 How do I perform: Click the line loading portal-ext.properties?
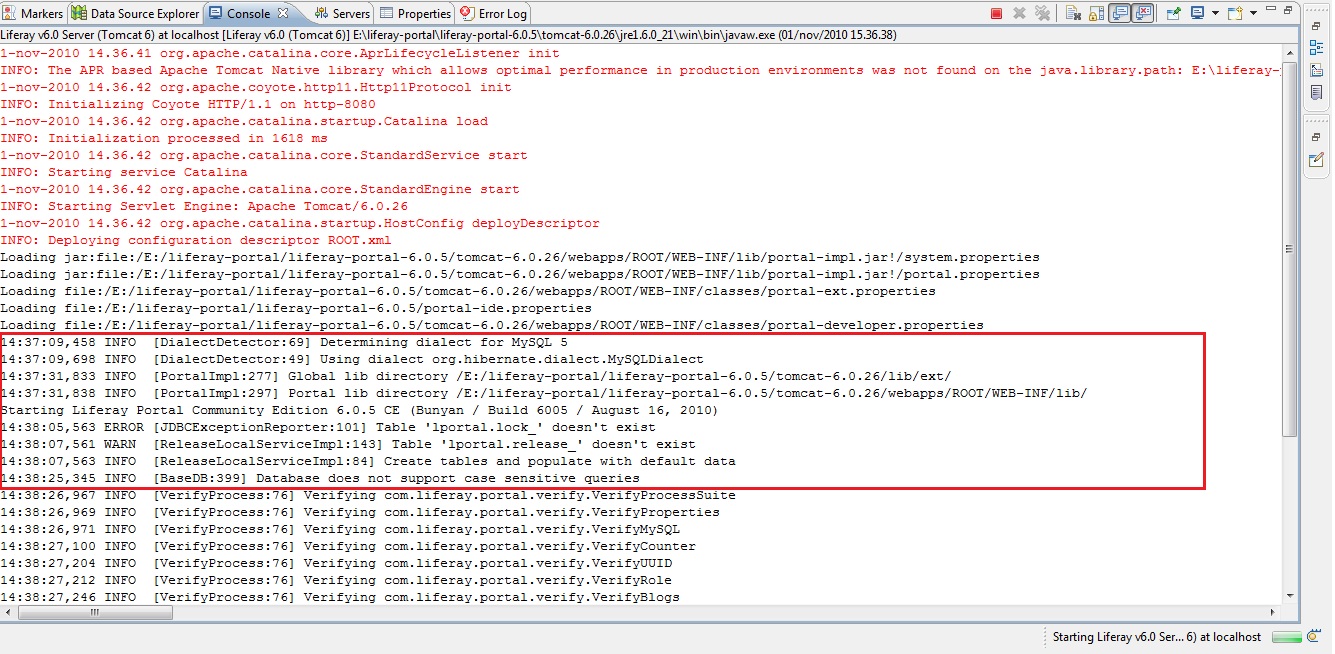click(468, 291)
